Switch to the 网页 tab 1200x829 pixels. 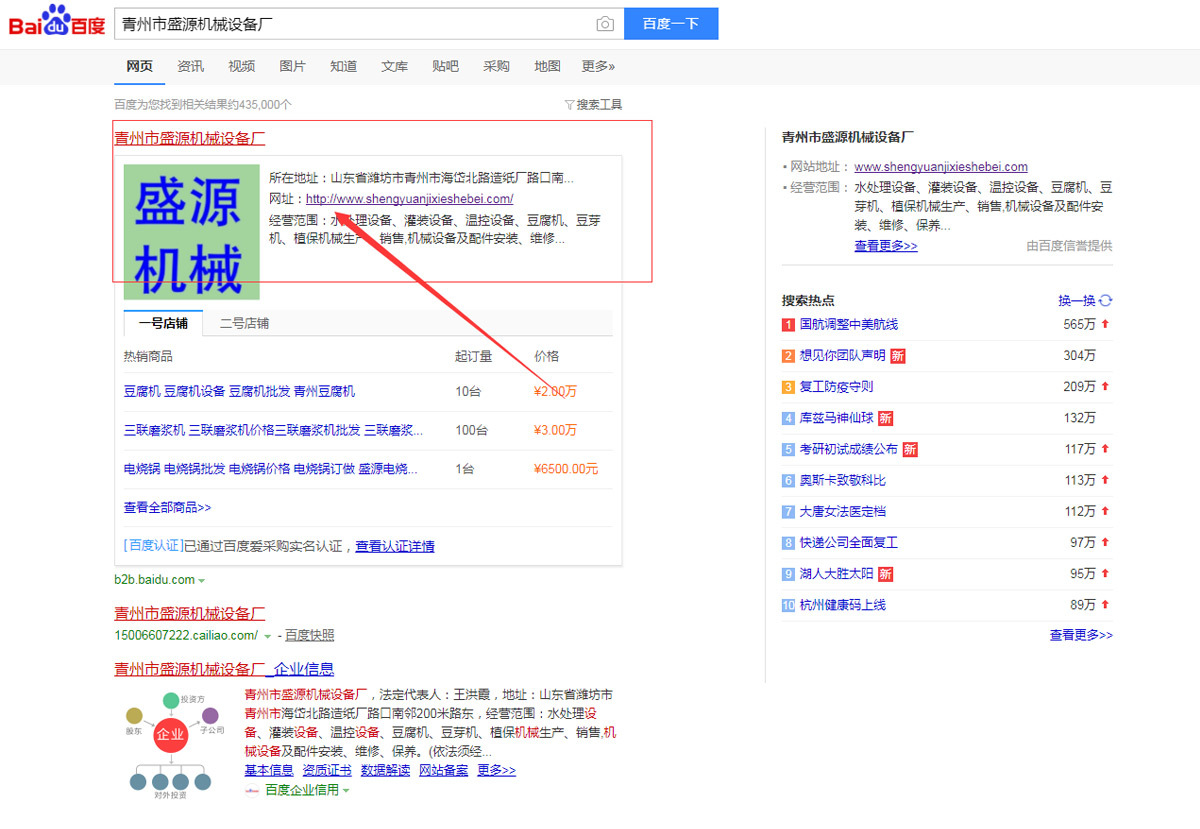coord(140,66)
